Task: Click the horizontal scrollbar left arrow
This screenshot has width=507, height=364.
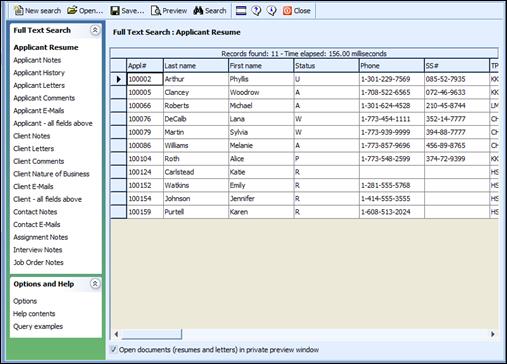Action: pyautogui.click(x=116, y=334)
